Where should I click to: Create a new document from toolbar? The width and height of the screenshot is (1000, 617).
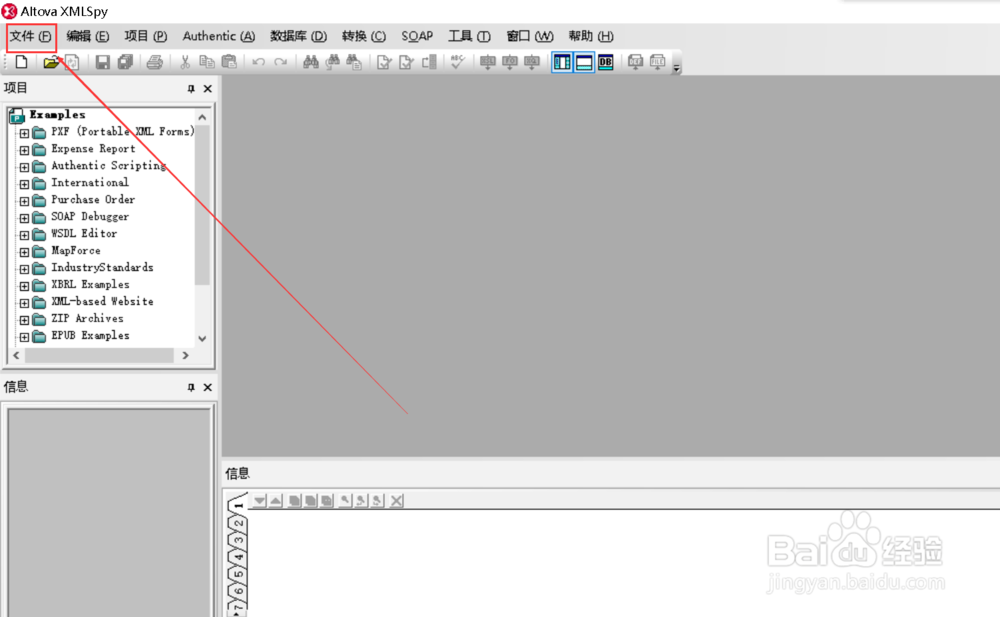click(22, 62)
